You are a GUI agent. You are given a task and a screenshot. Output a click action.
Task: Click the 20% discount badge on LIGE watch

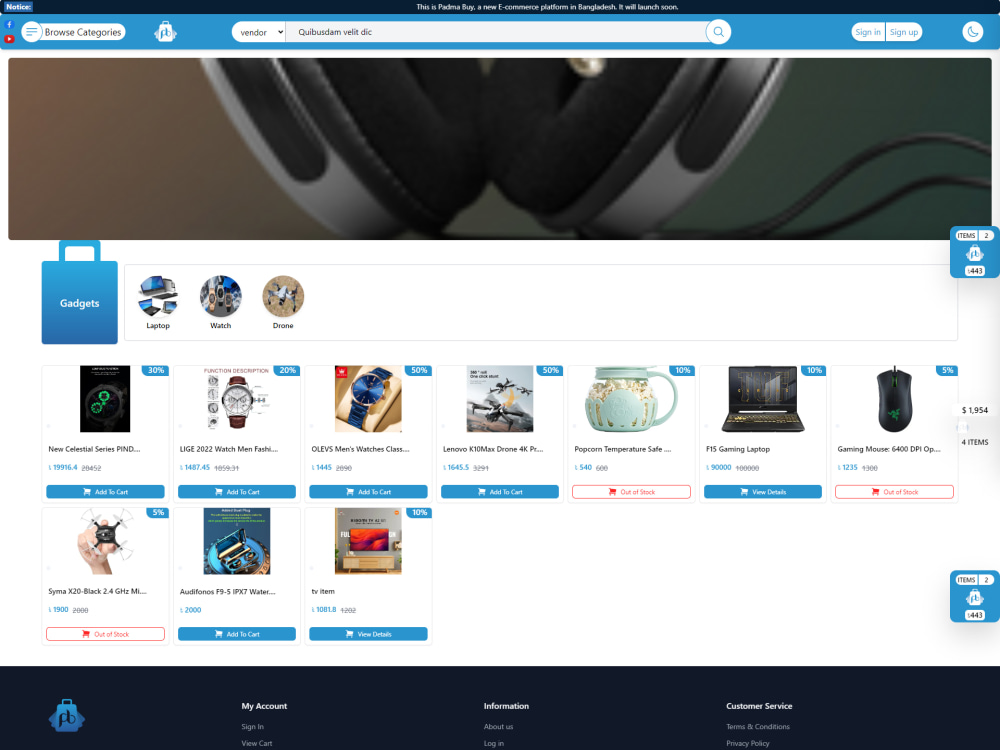coord(287,370)
